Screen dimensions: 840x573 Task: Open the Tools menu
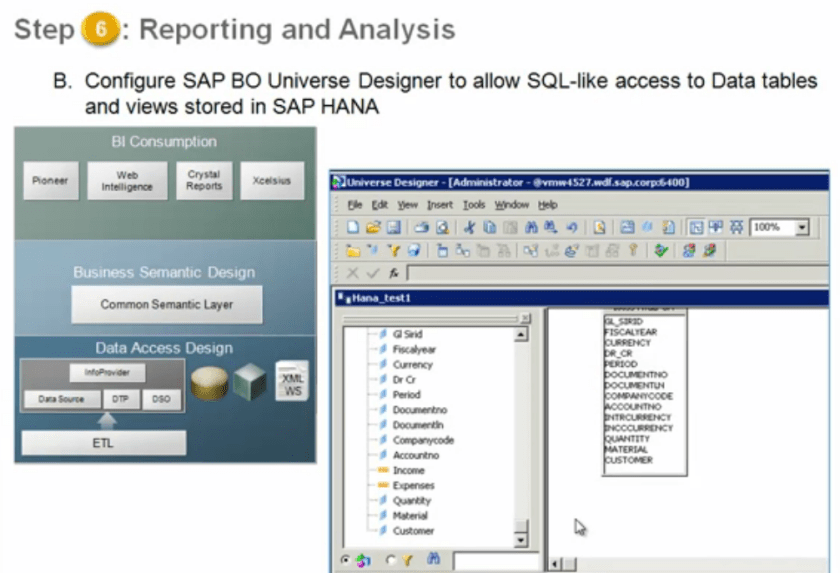point(474,204)
